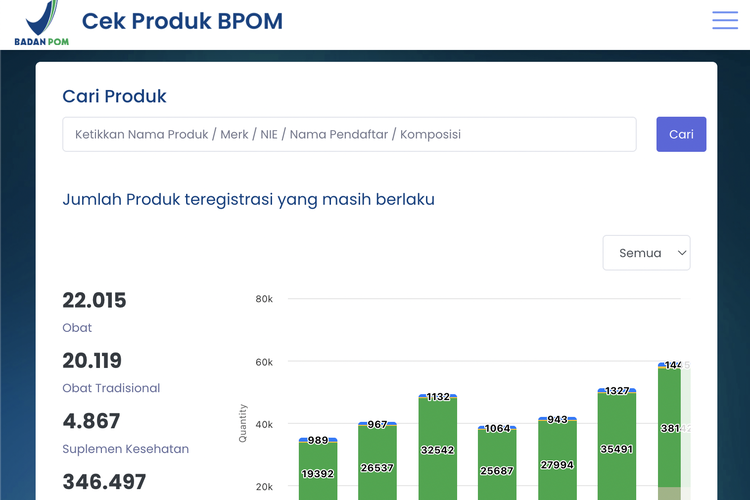Click the bar top label 943

pyautogui.click(x=557, y=420)
